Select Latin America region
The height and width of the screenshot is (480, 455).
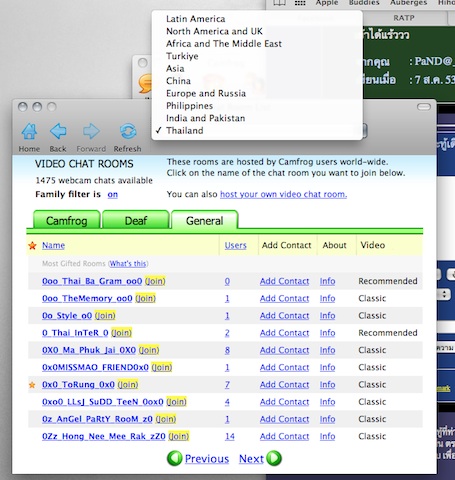pyautogui.click(x=196, y=19)
